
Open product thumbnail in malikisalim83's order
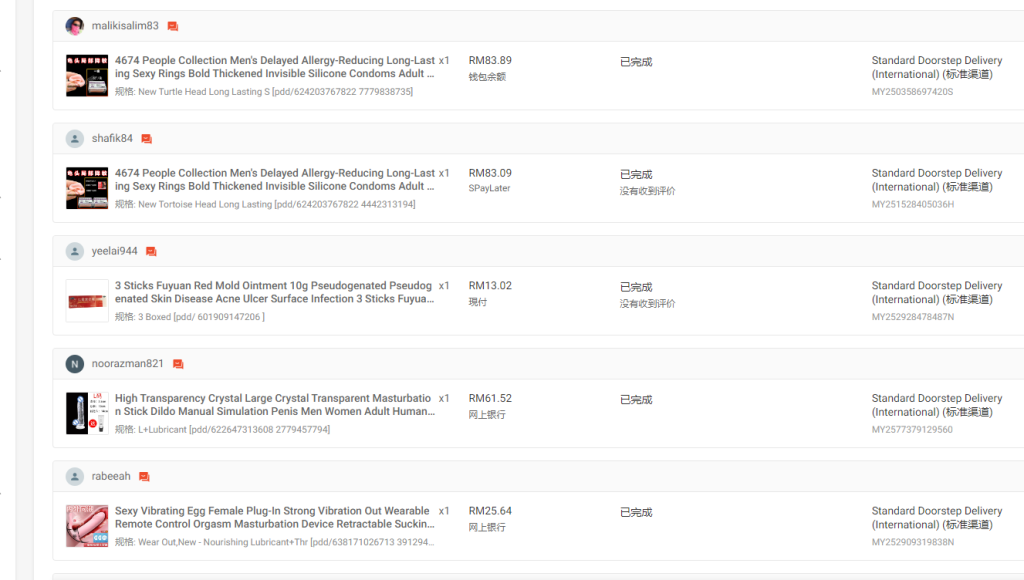coord(87,76)
